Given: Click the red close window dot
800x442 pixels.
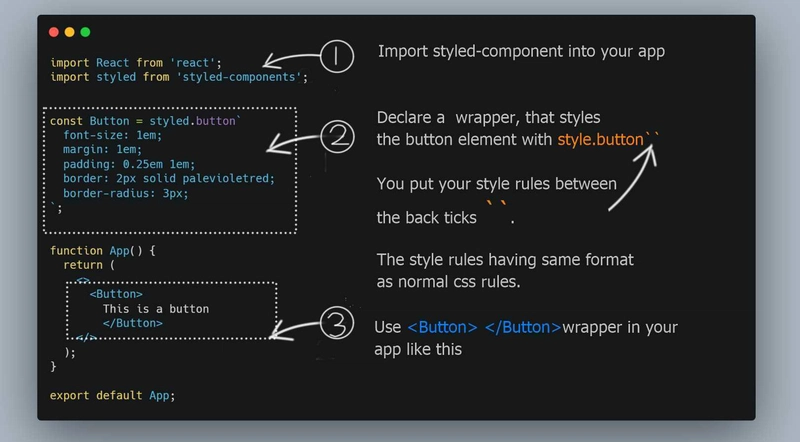Looking at the screenshot, I should (54, 32).
